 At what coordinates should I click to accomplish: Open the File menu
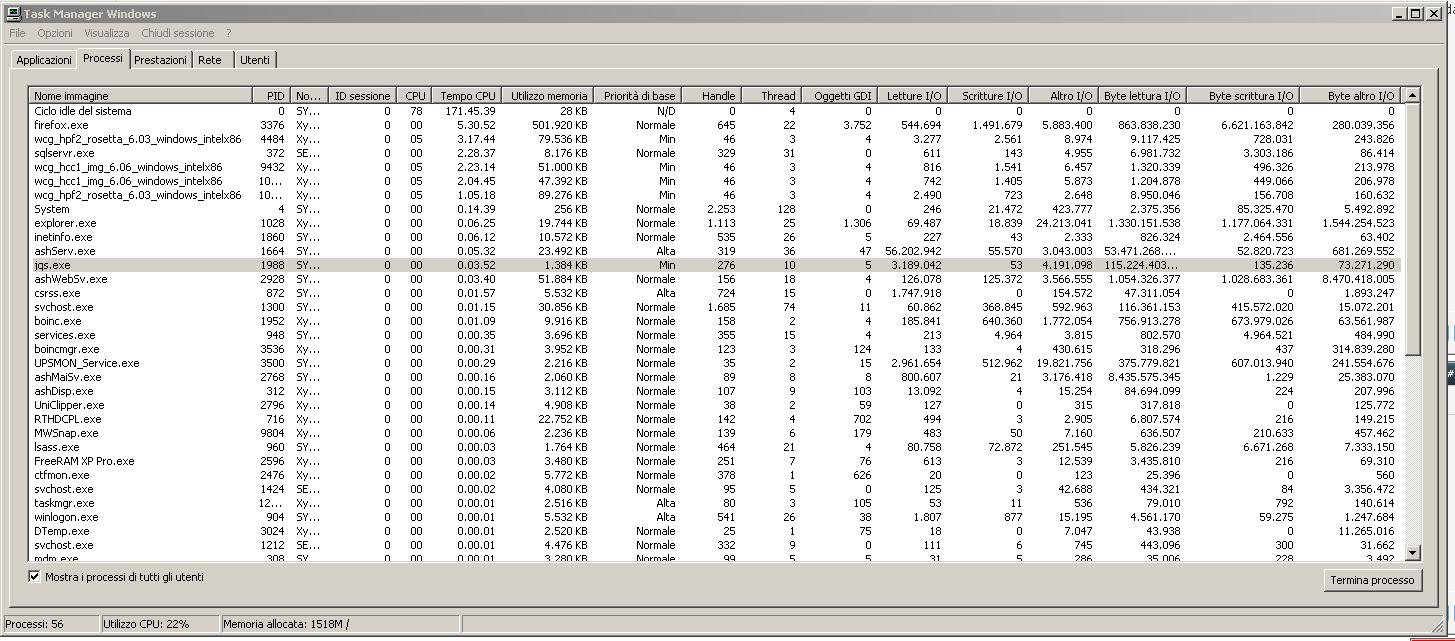tap(17, 33)
